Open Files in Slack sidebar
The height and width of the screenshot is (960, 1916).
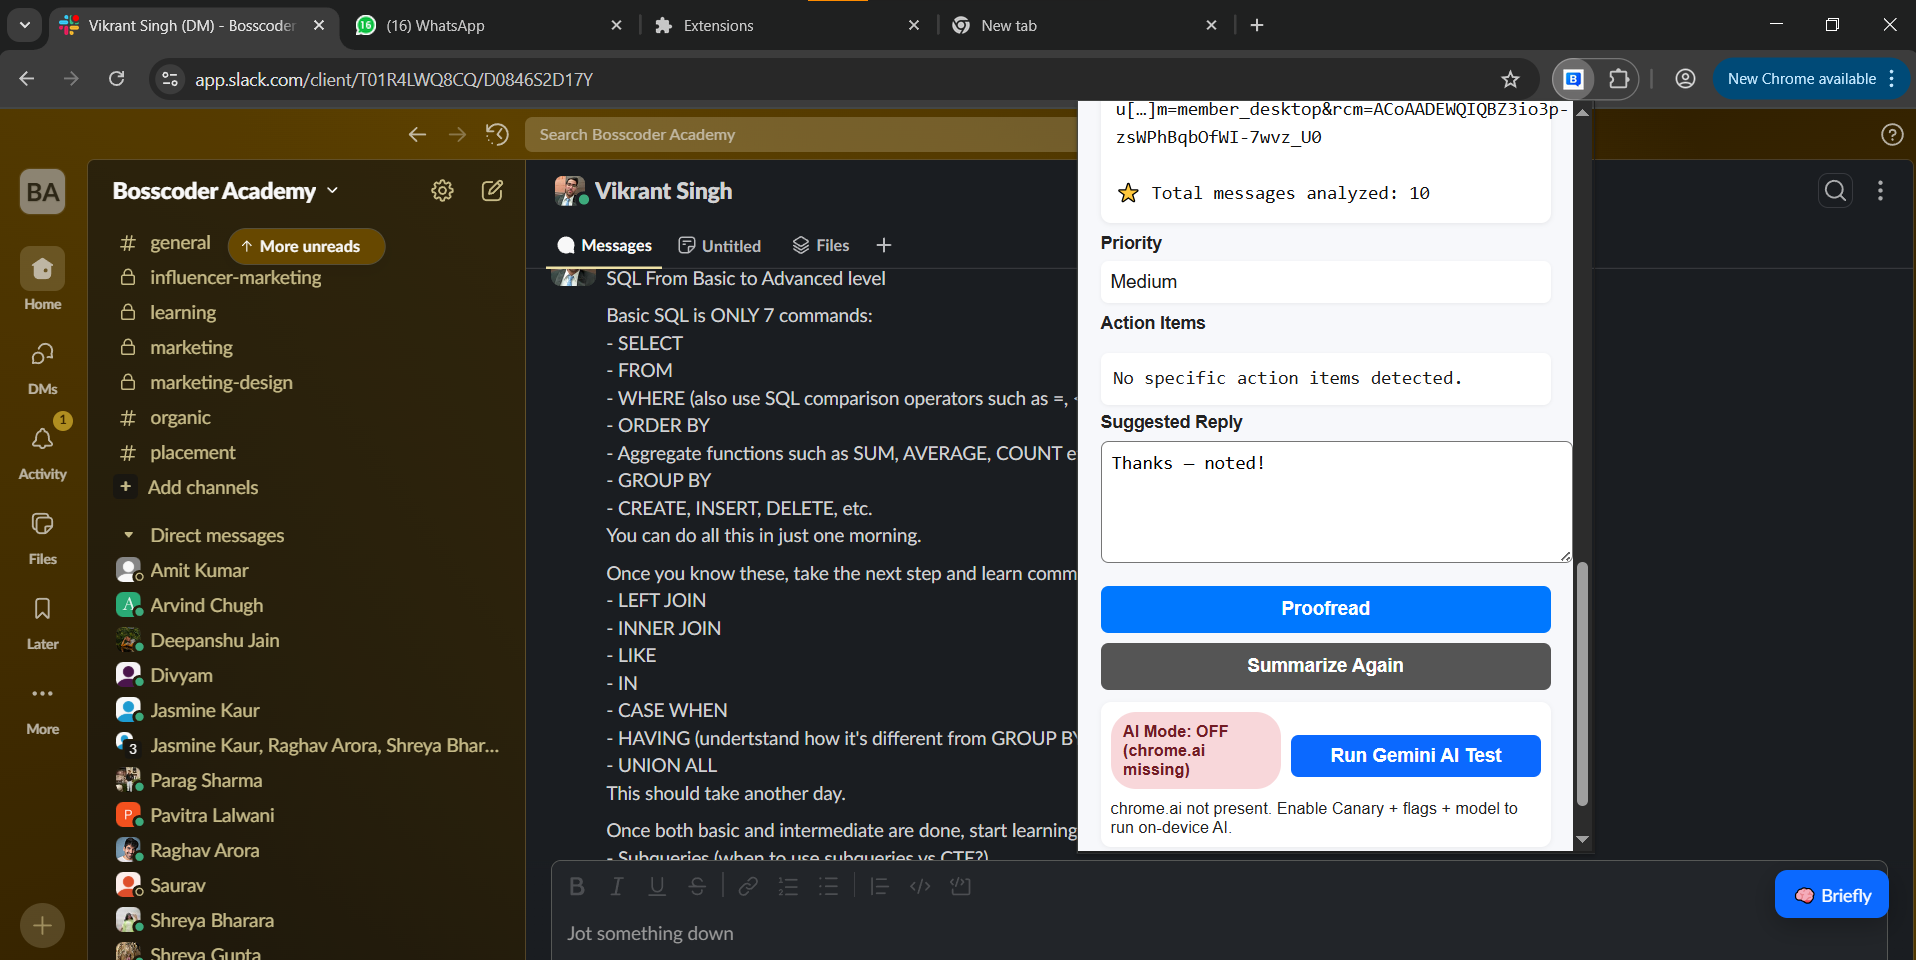[42, 537]
